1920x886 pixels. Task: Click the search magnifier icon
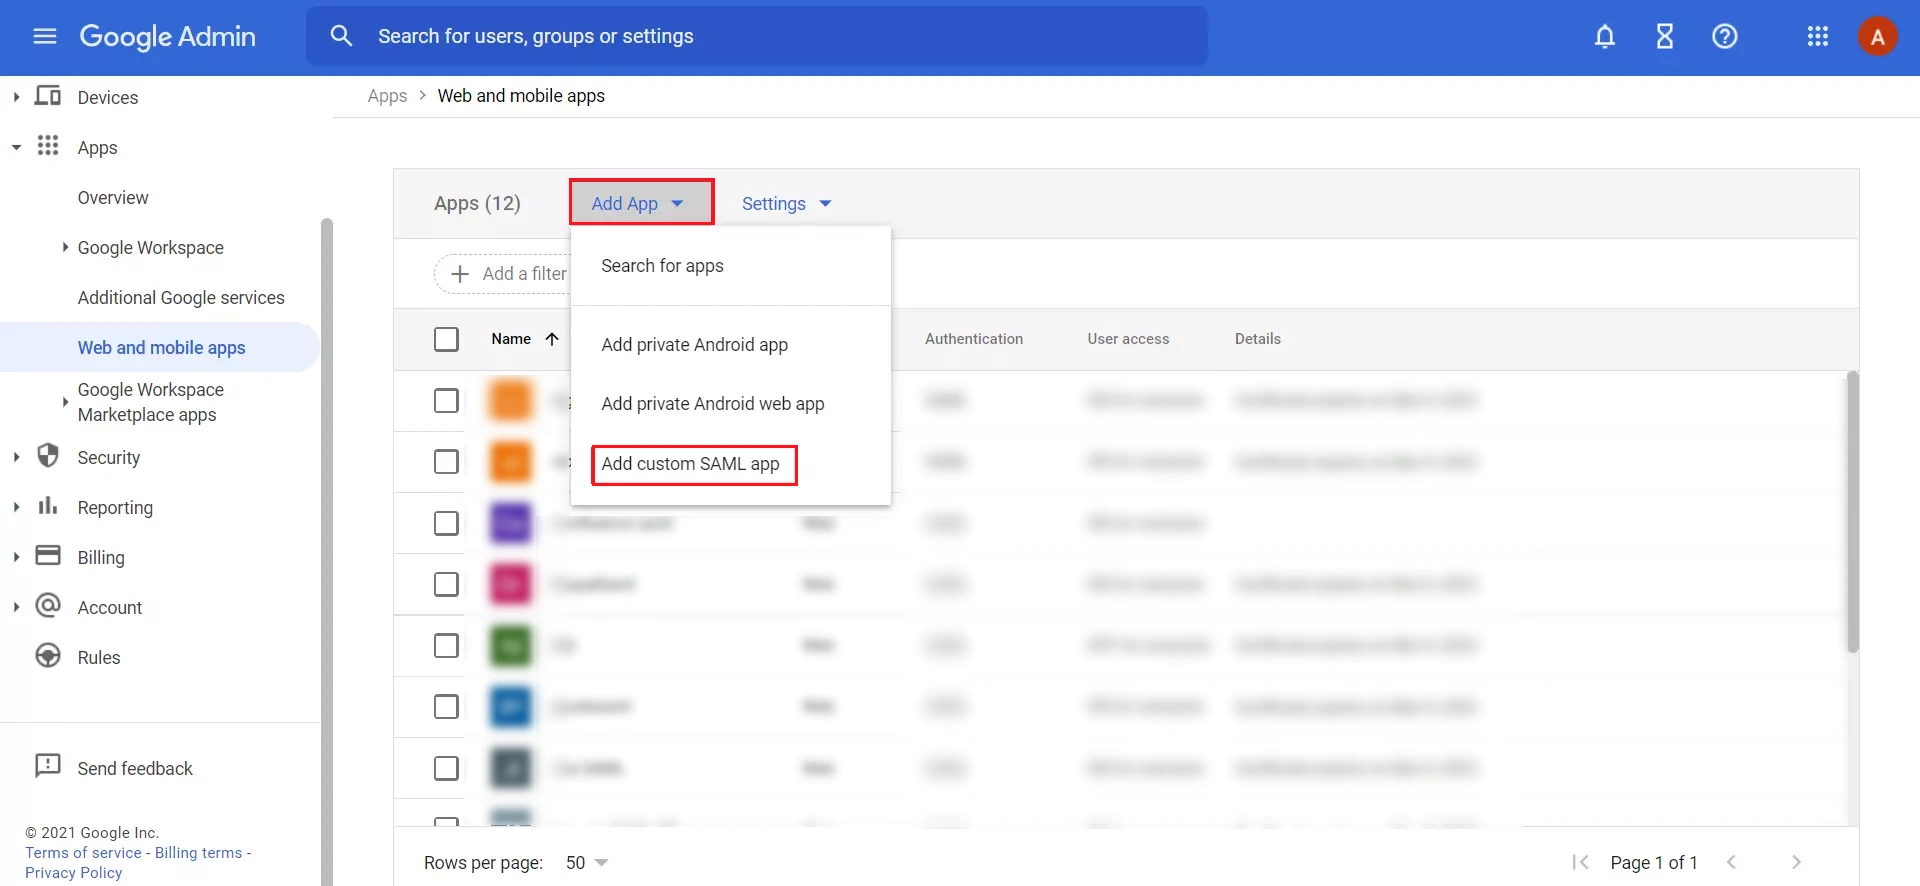point(341,36)
